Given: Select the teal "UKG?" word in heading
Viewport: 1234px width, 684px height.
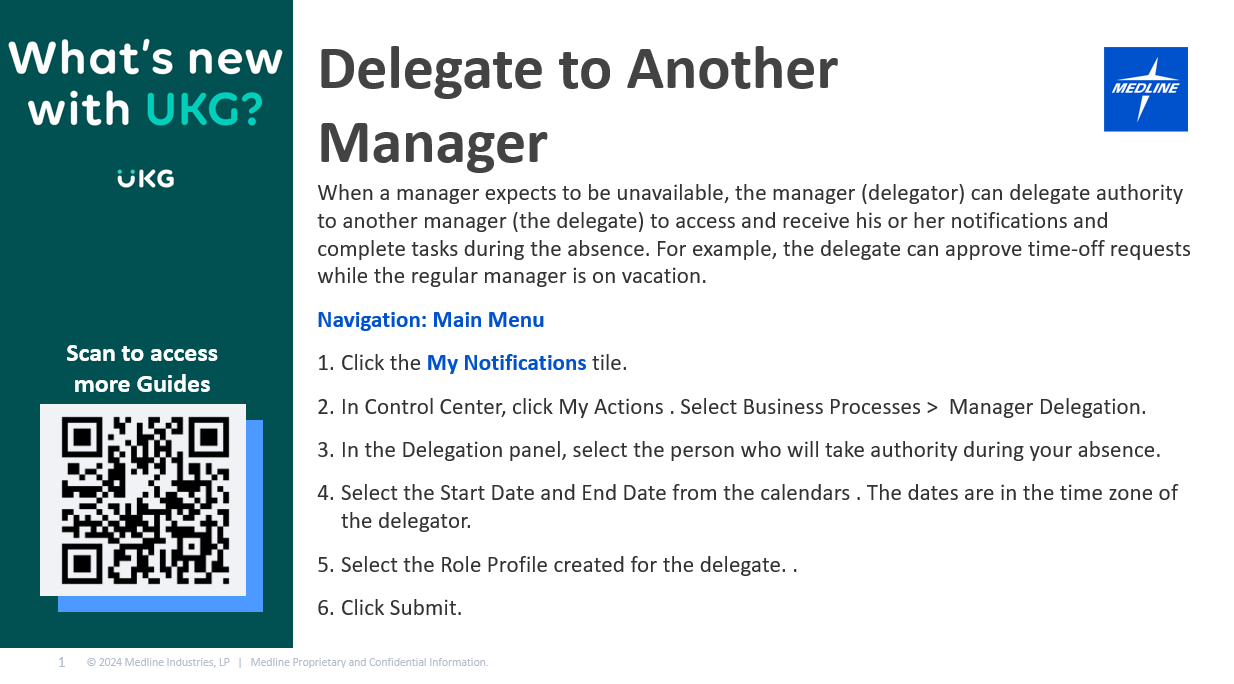Looking at the screenshot, I should pos(204,108).
